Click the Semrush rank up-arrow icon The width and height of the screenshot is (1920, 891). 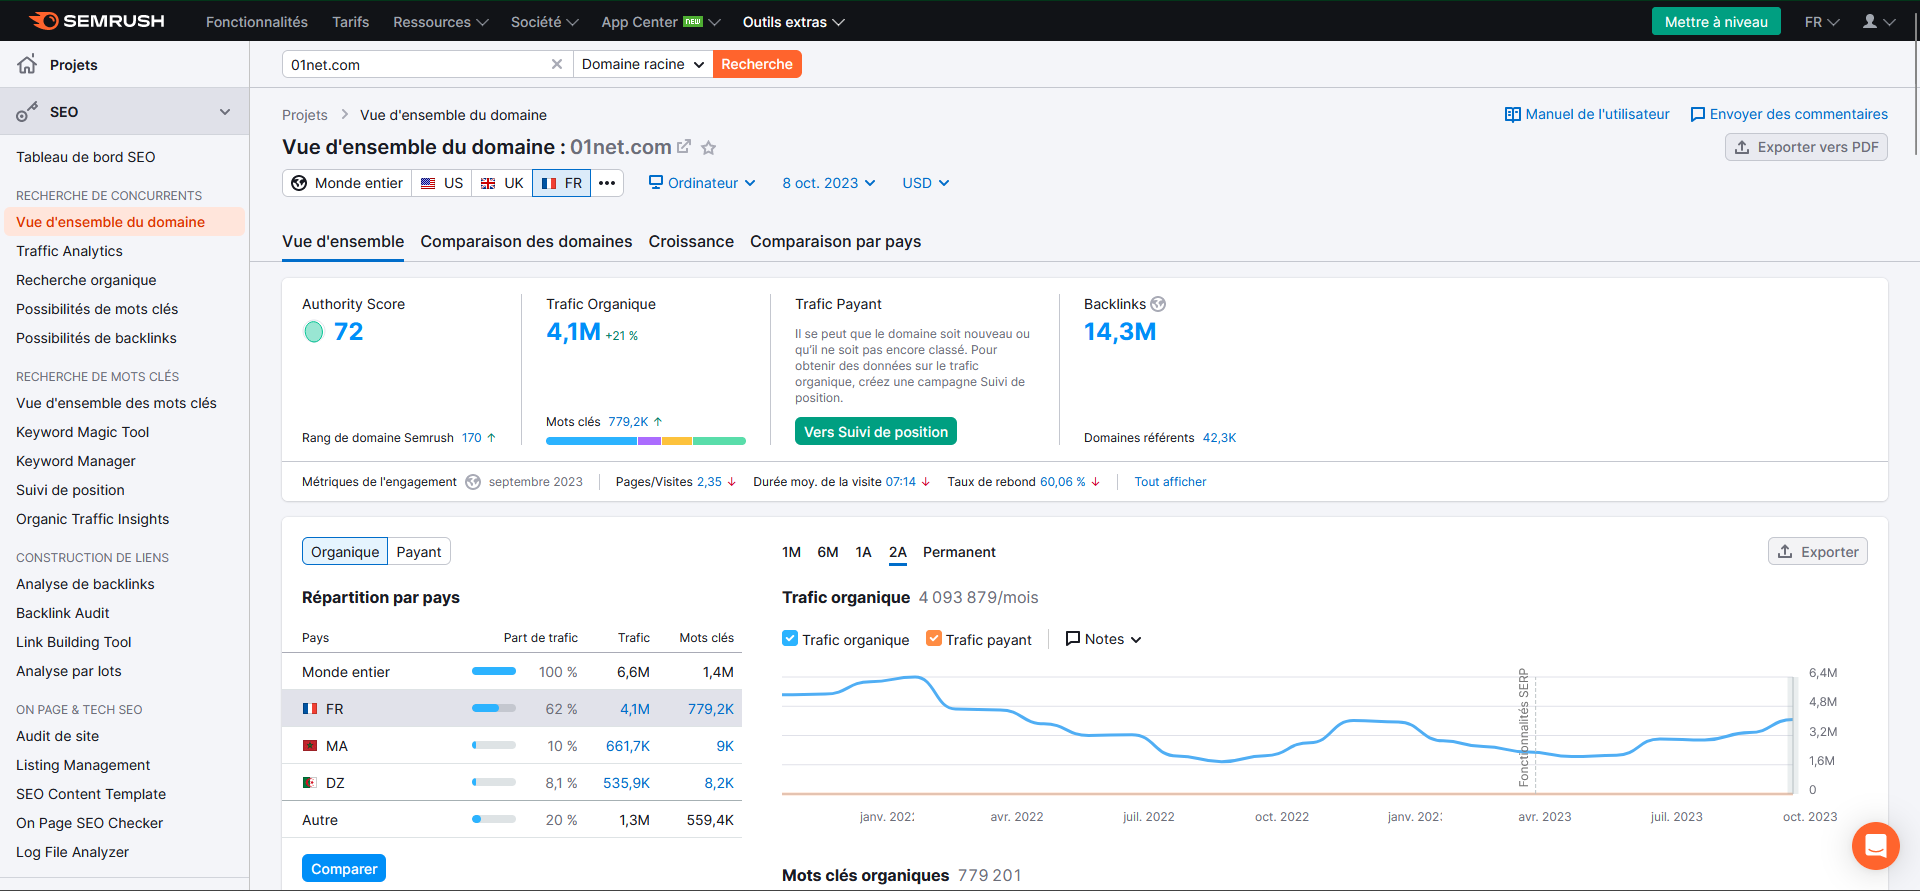pyautogui.click(x=491, y=438)
